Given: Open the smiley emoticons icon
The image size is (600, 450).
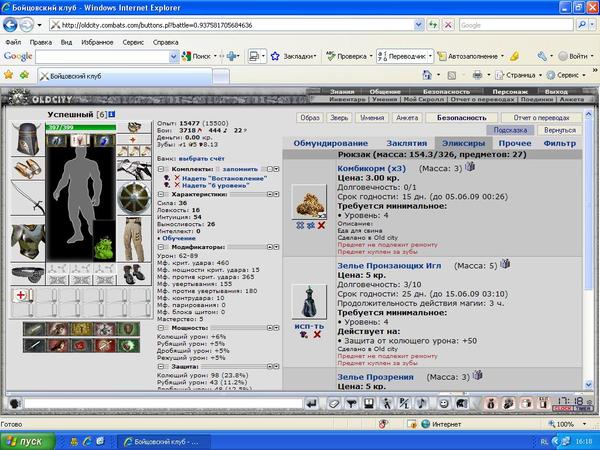Looking at the screenshot, I should [x=443, y=403].
